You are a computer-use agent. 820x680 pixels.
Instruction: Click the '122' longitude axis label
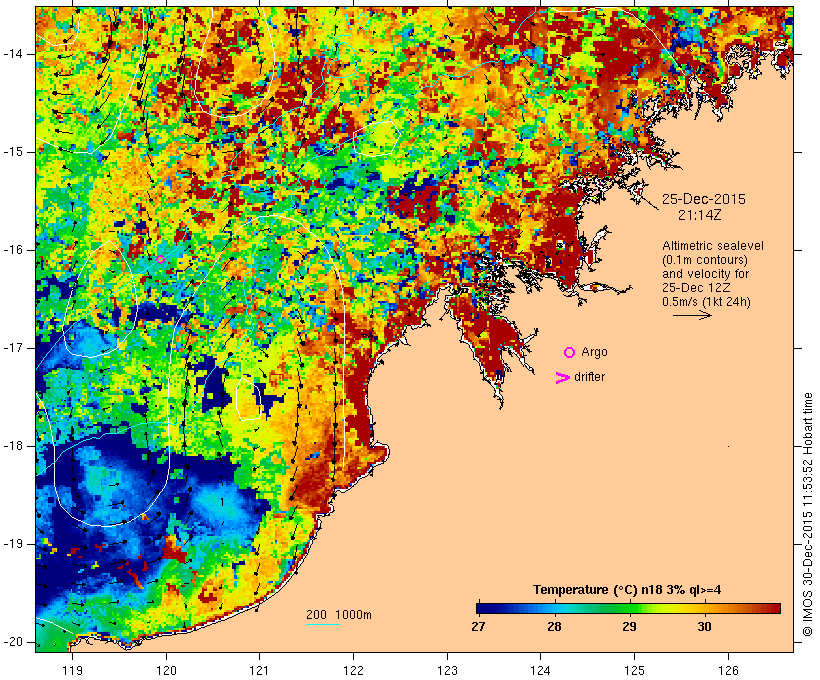[354, 670]
